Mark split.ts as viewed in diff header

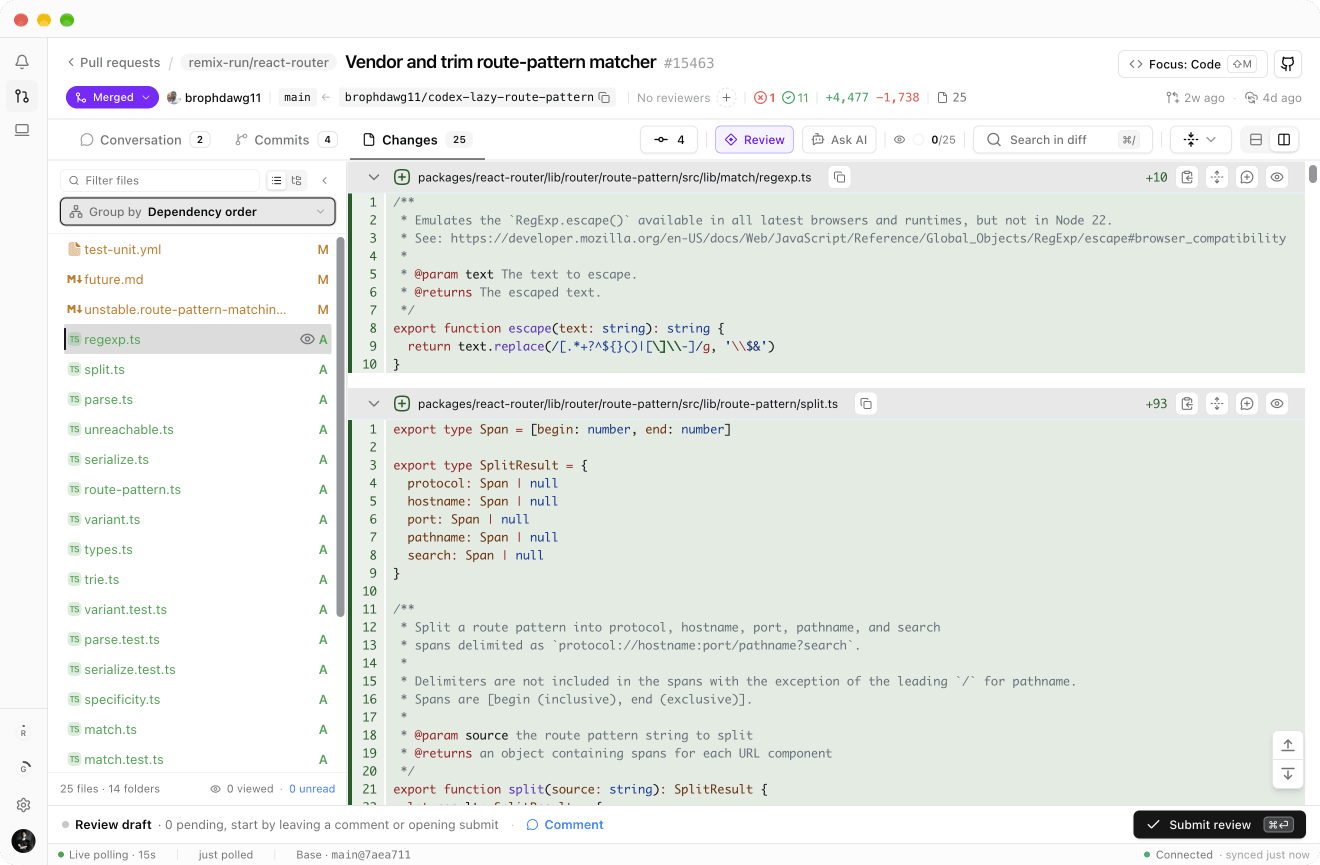1277,404
